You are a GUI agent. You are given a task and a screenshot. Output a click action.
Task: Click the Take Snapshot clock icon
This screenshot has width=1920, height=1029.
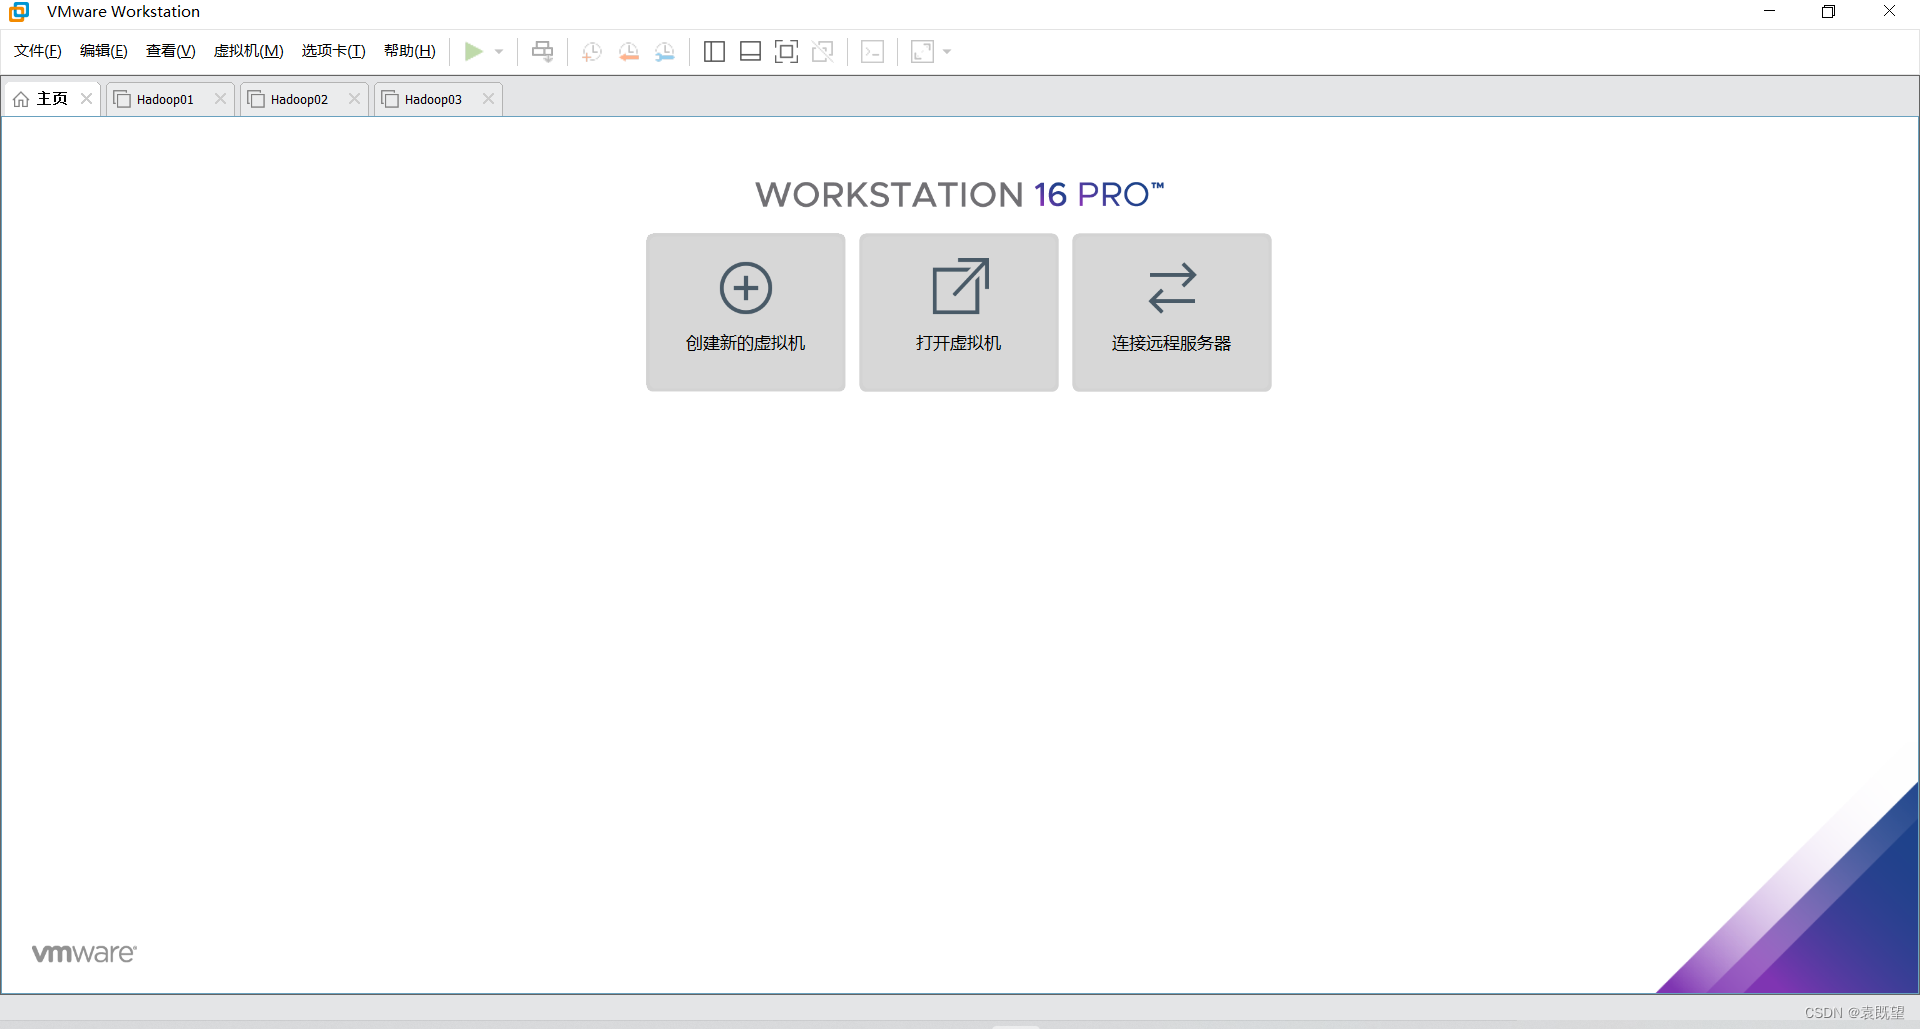pos(592,52)
